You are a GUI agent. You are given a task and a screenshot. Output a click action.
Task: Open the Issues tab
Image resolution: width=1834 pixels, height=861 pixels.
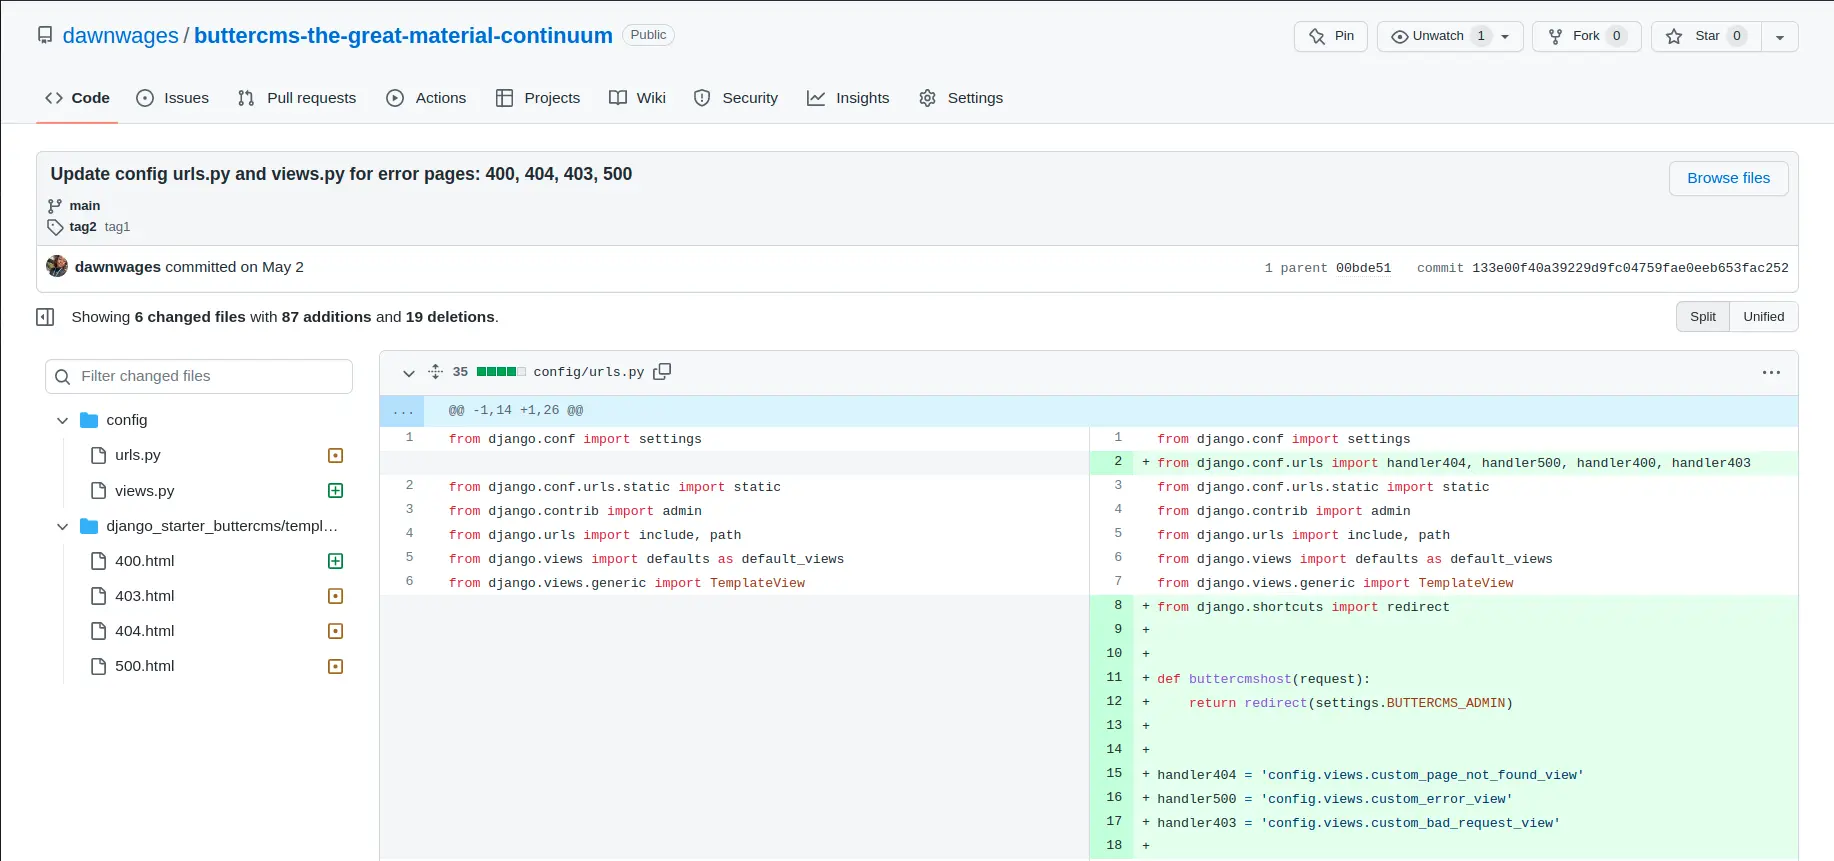173,98
